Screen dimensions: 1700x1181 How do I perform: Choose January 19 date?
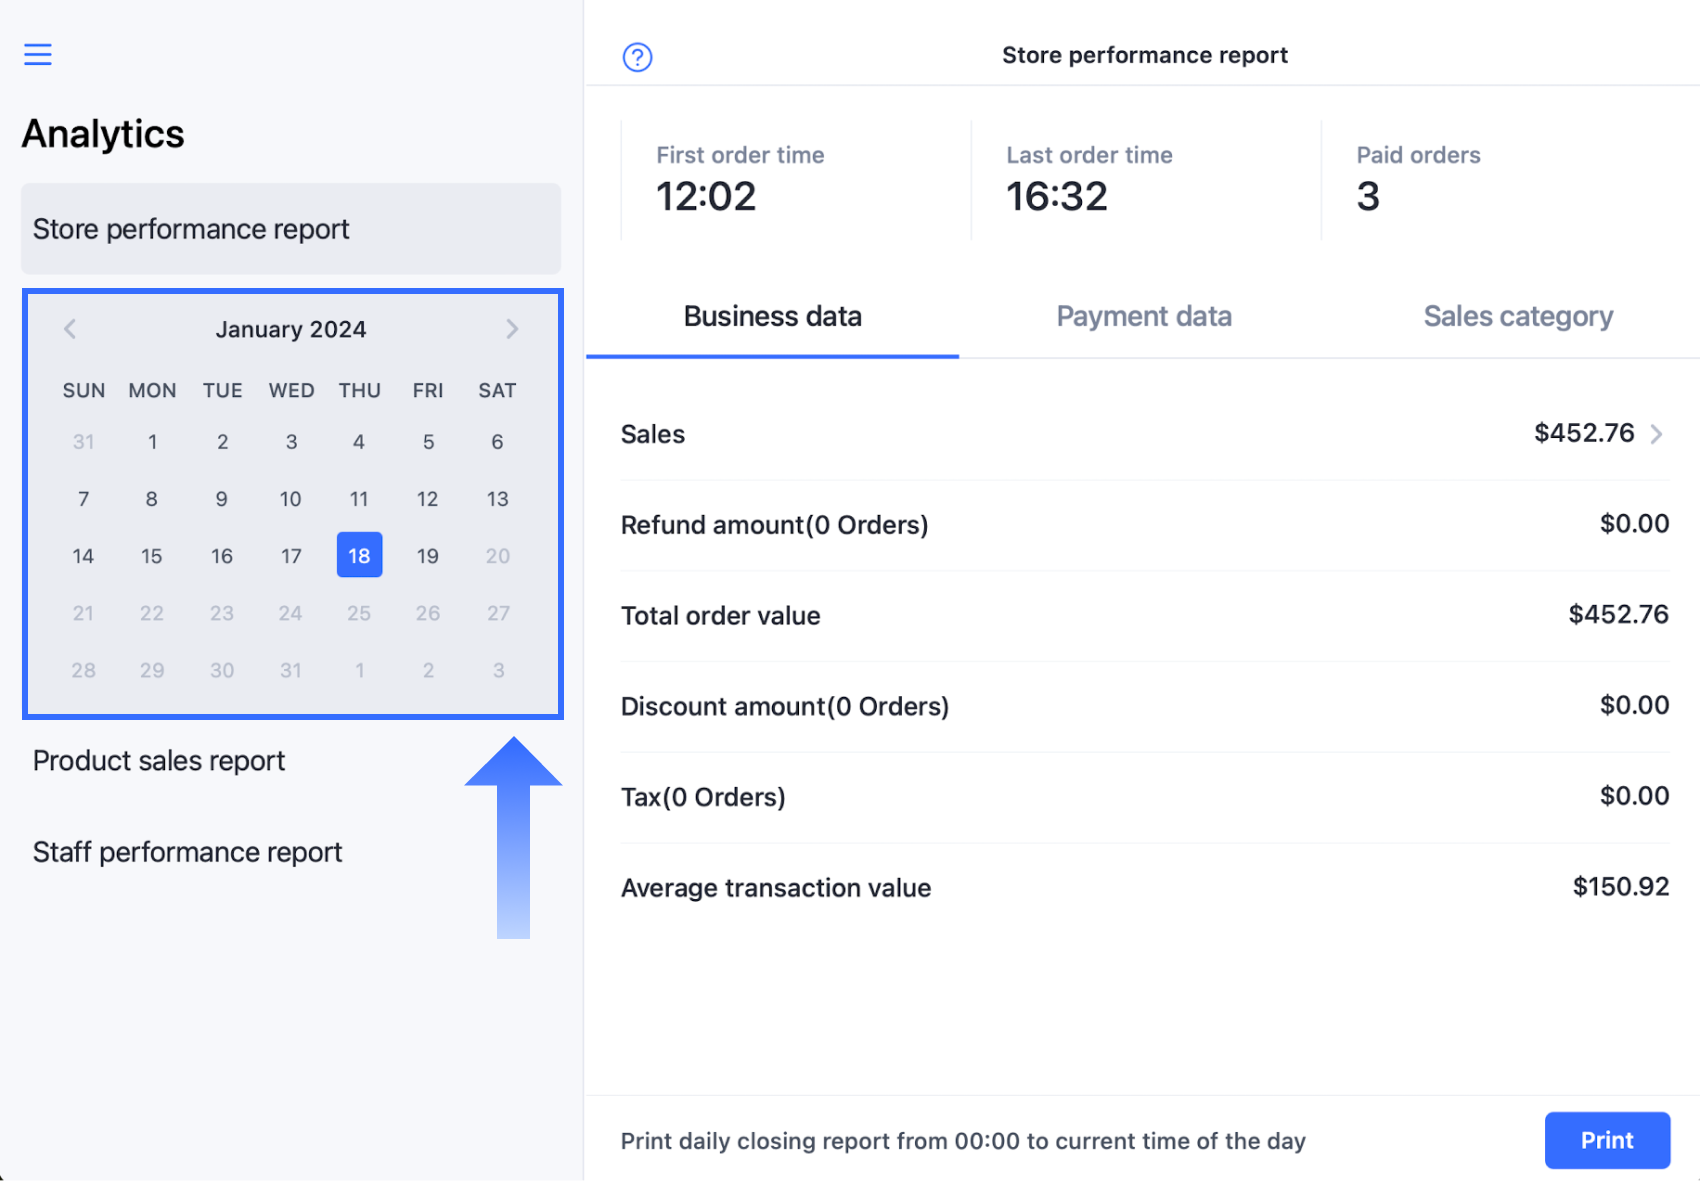point(428,556)
